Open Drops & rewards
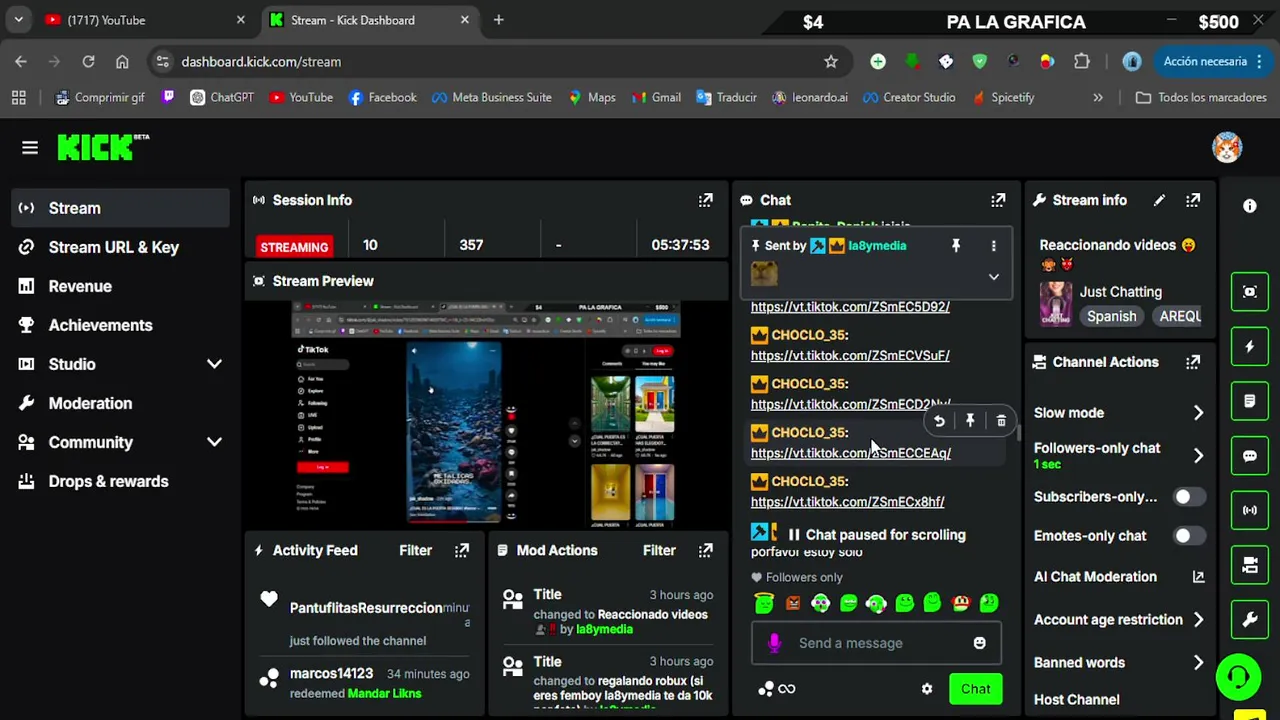This screenshot has height=720, width=1280. 120,481
